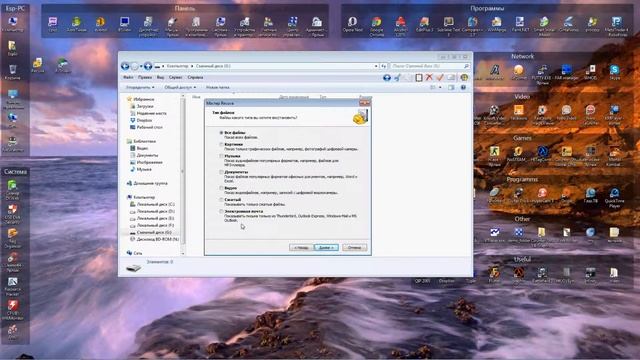The height and width of the screenshot is (360, 640).
Task: Close the Recuva wizard dialog
Action: click(x=364, y=103)
